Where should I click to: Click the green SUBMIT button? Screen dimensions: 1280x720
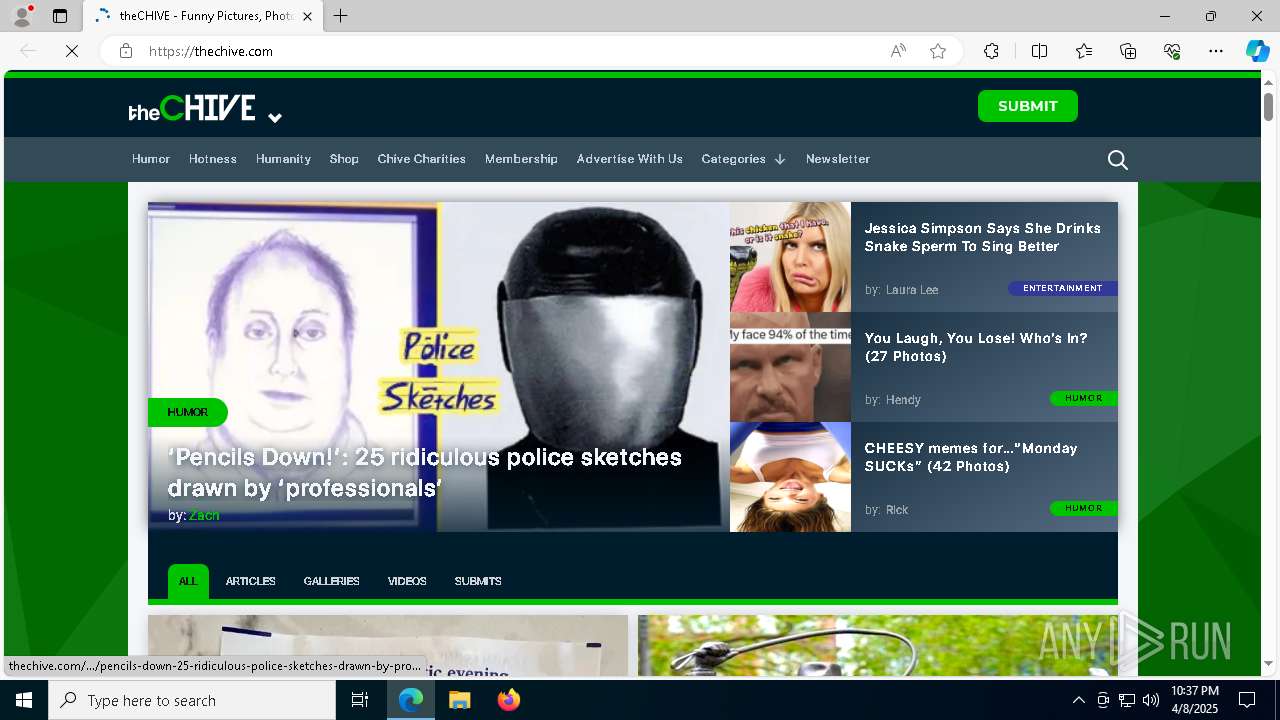point(1027,106)
